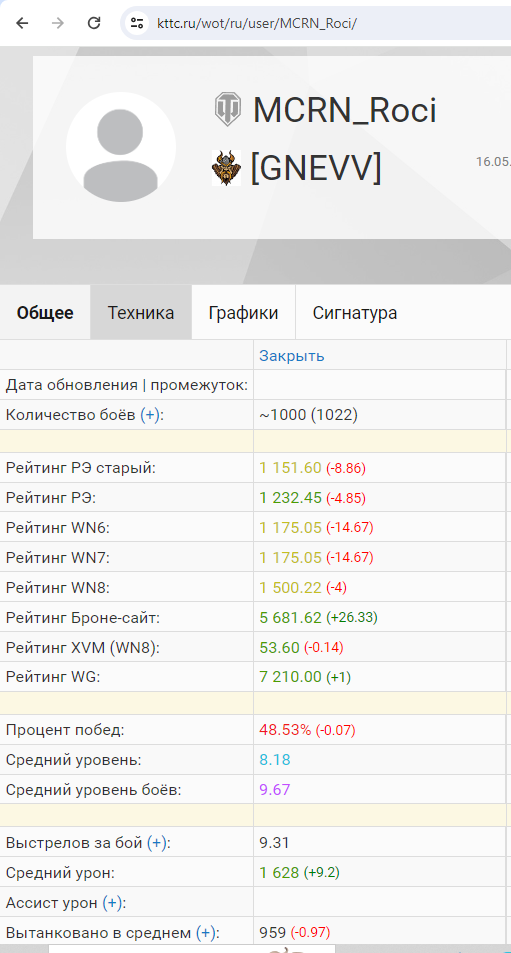Select the Общее tab
The image size is (511, 953).
click(x=45, y=313)
